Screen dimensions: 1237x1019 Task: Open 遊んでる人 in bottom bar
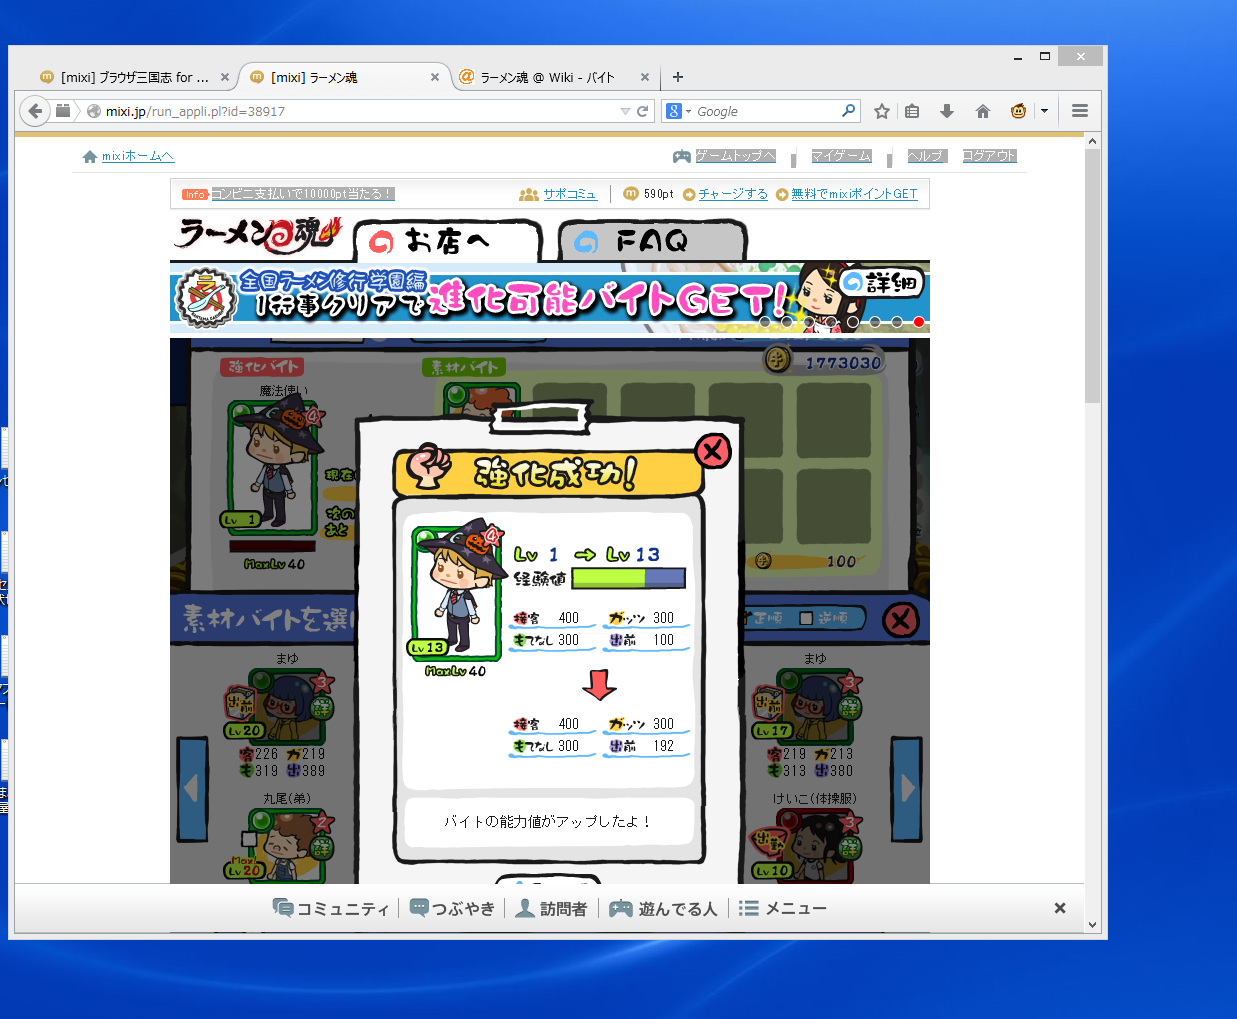[x=663, y=908]
